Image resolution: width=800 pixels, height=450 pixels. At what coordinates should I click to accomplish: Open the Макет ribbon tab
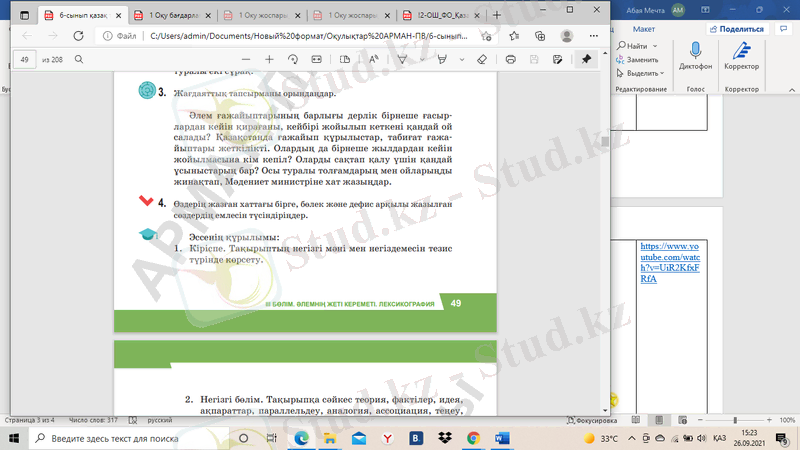643,29
